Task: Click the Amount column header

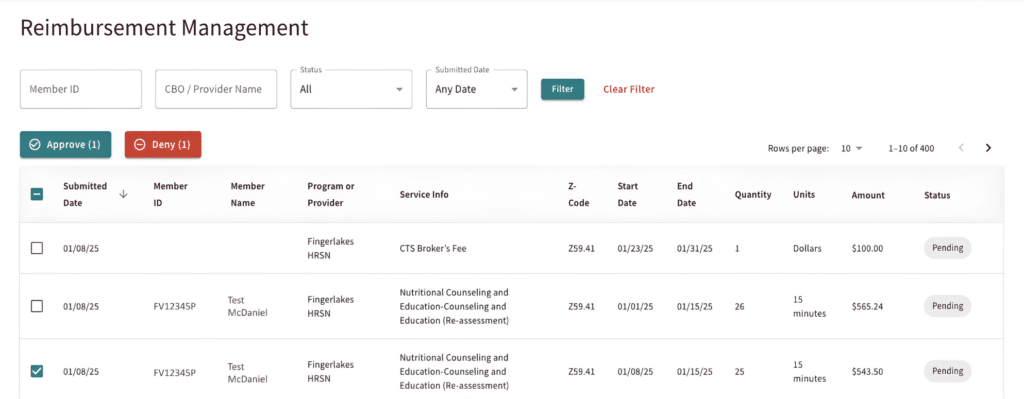Action: coord(868,195)
